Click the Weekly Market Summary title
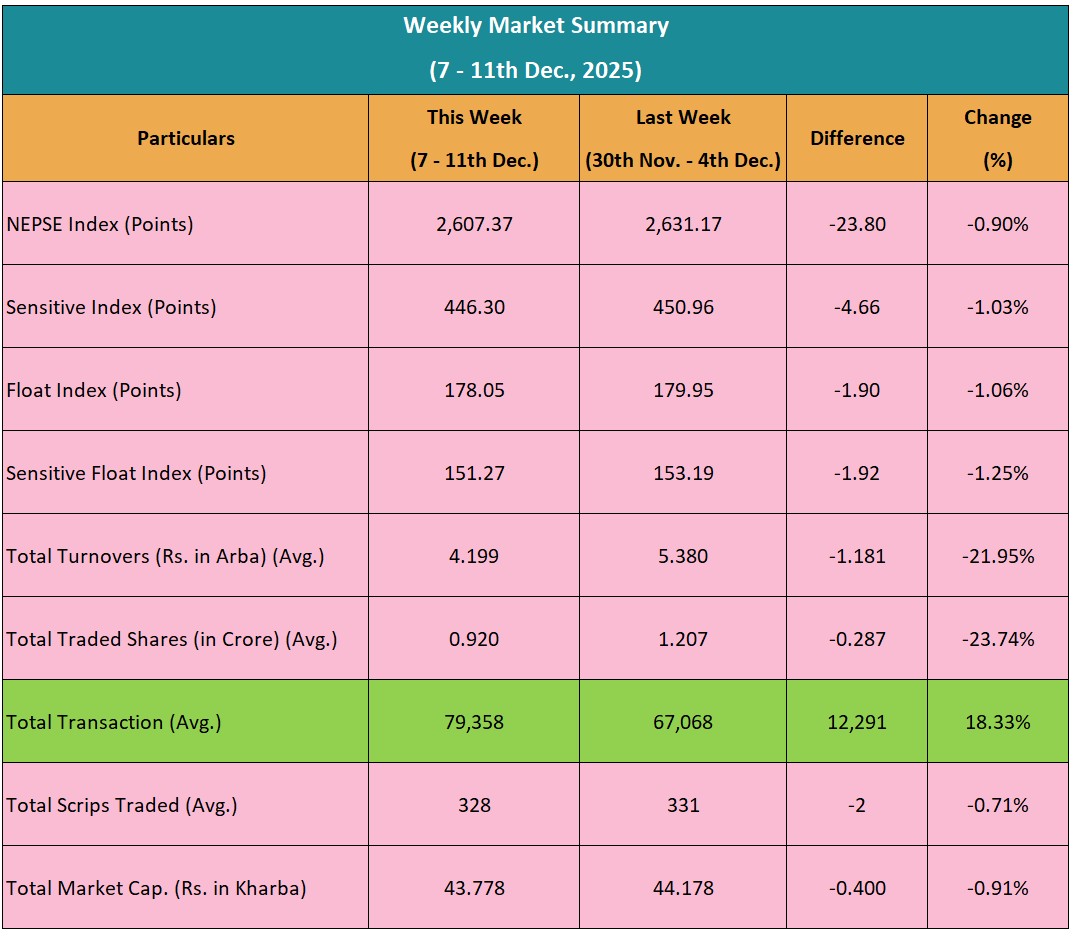1070x930 pixels. [535, 26]
